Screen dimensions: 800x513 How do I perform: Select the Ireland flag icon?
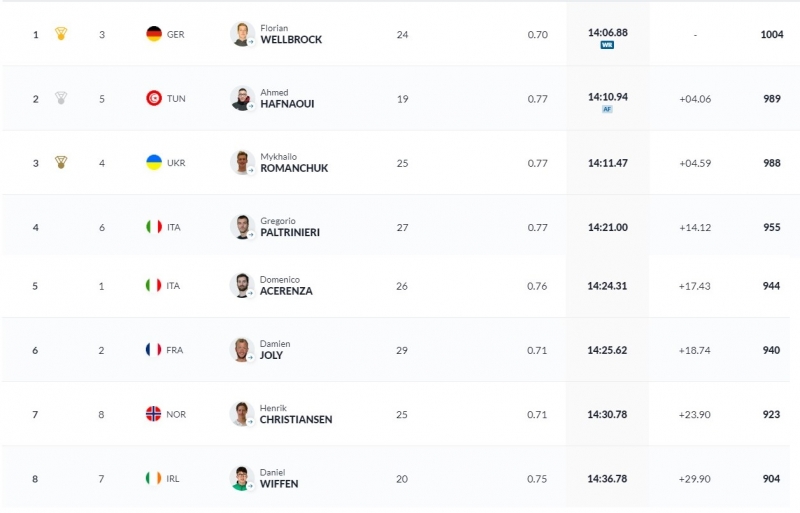[153, 478]
